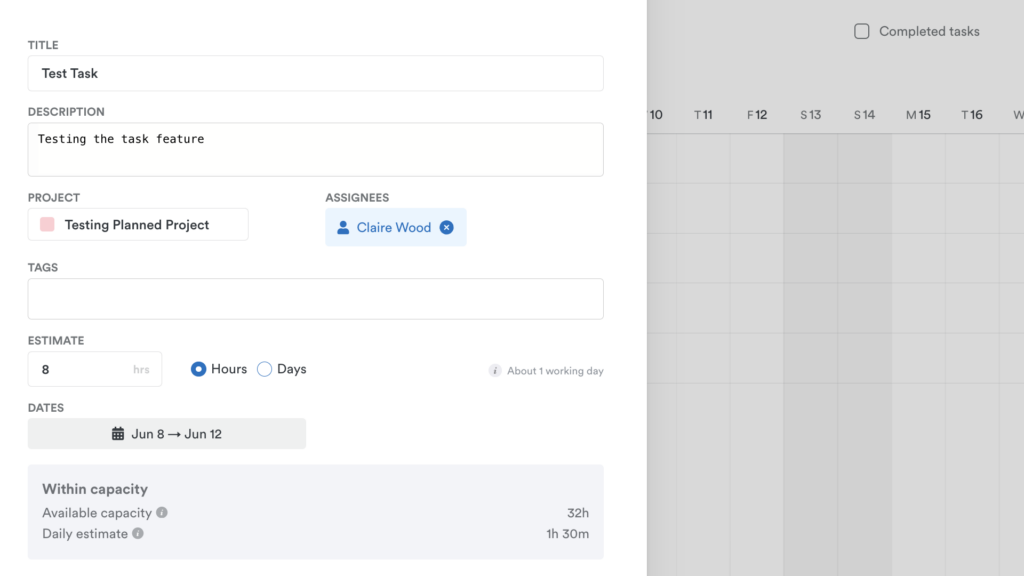Remove Claire Wood from assignees
This screenshot has width=1024, height=576.
(x=447, y=227)
